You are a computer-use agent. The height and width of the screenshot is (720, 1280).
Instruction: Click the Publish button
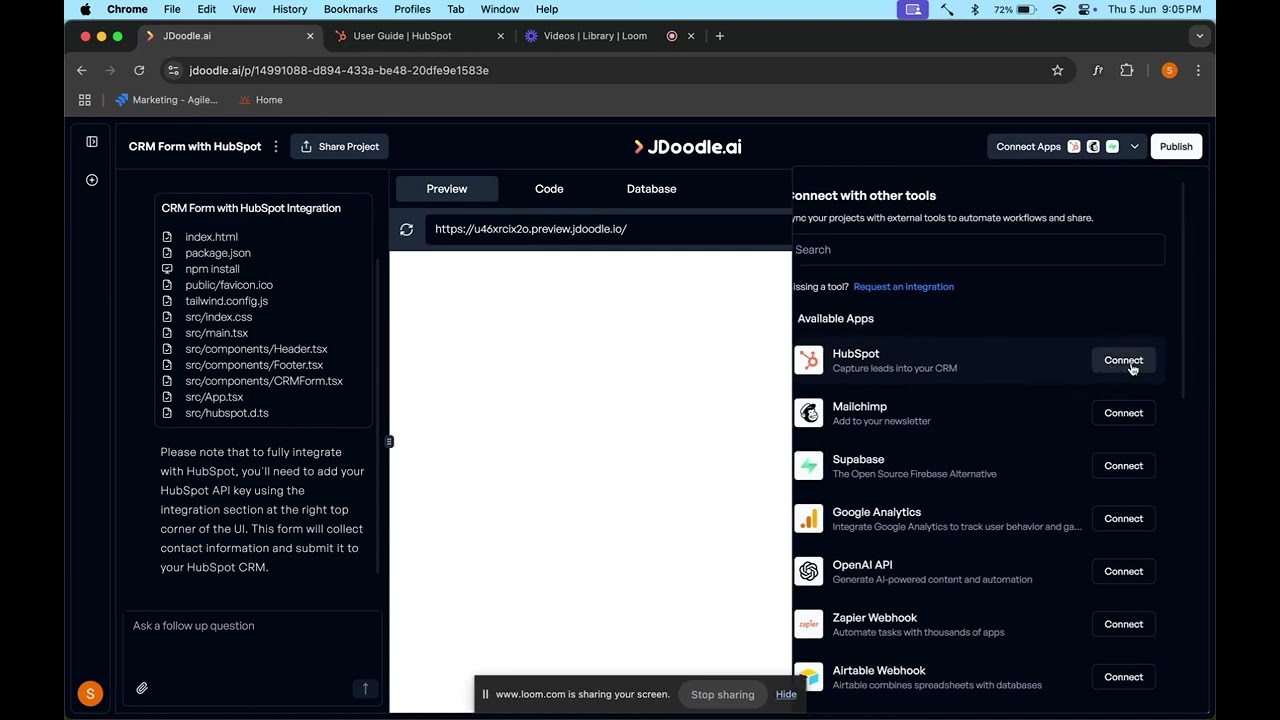click(1176, 147)
